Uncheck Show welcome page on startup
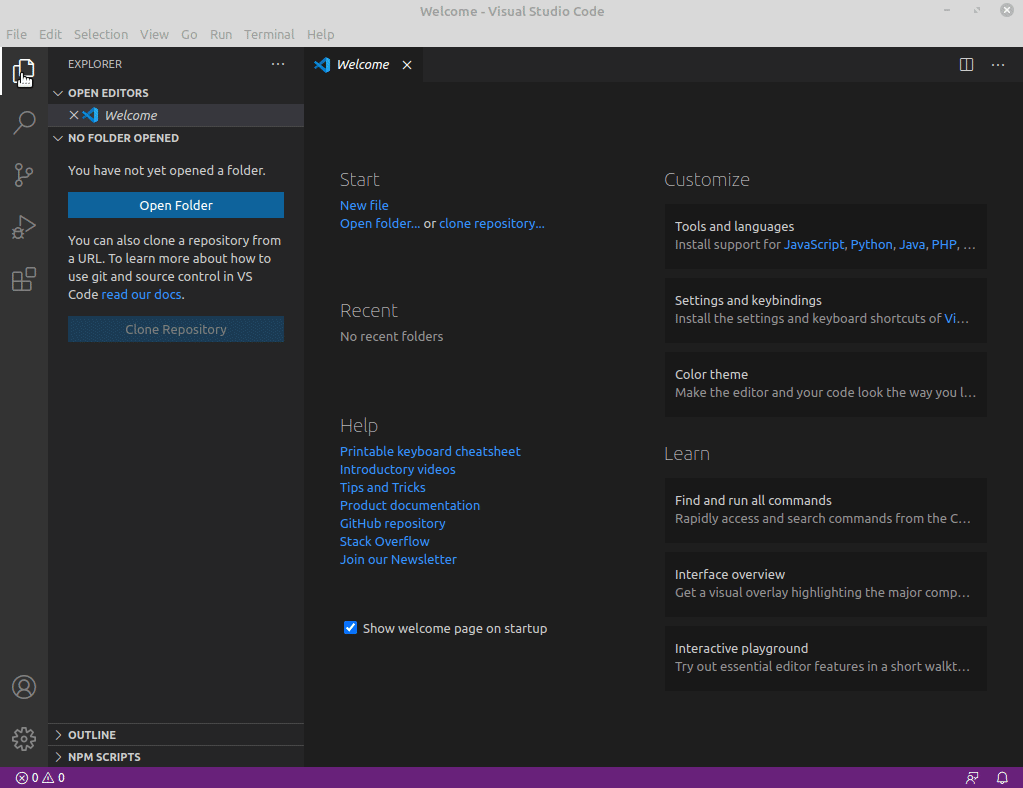The image size is (1023, 788). click(351, 628)
